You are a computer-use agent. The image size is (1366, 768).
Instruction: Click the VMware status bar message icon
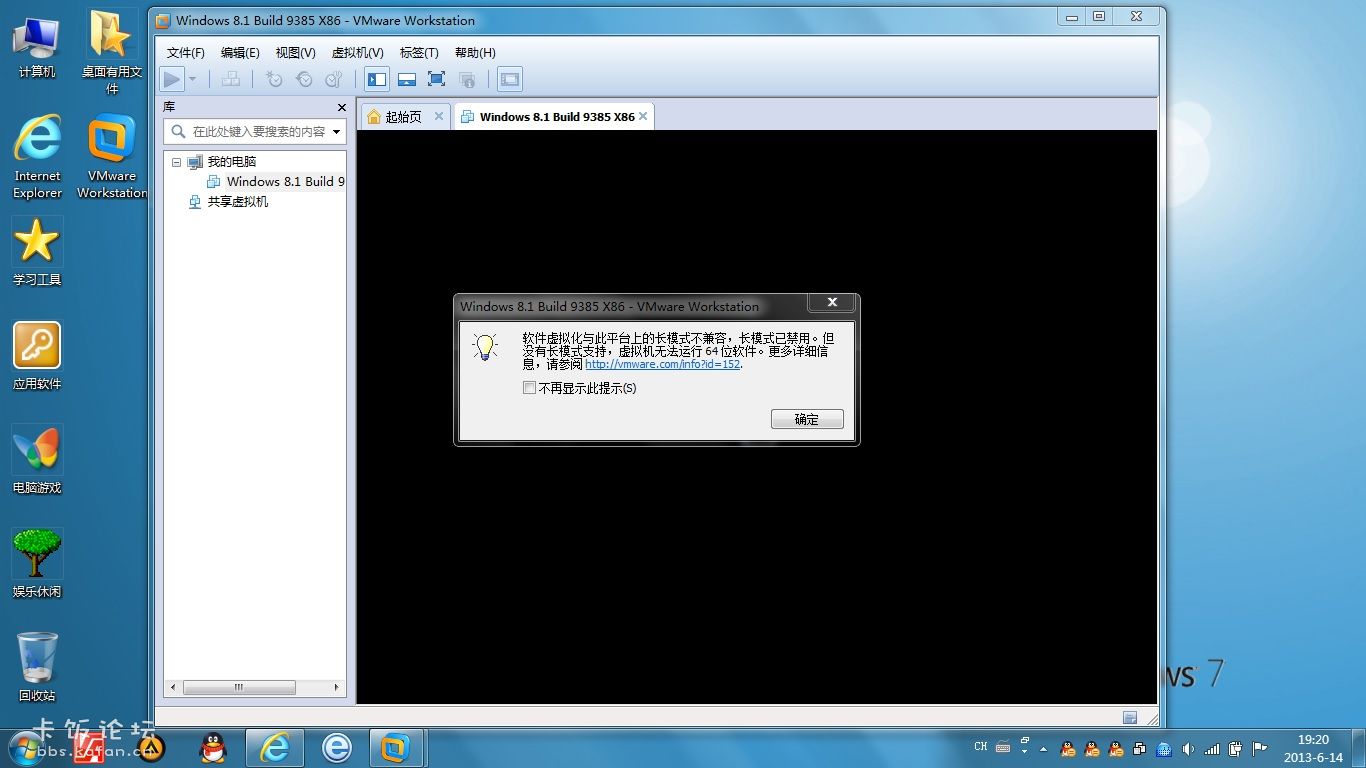[x=1130, y=717]
